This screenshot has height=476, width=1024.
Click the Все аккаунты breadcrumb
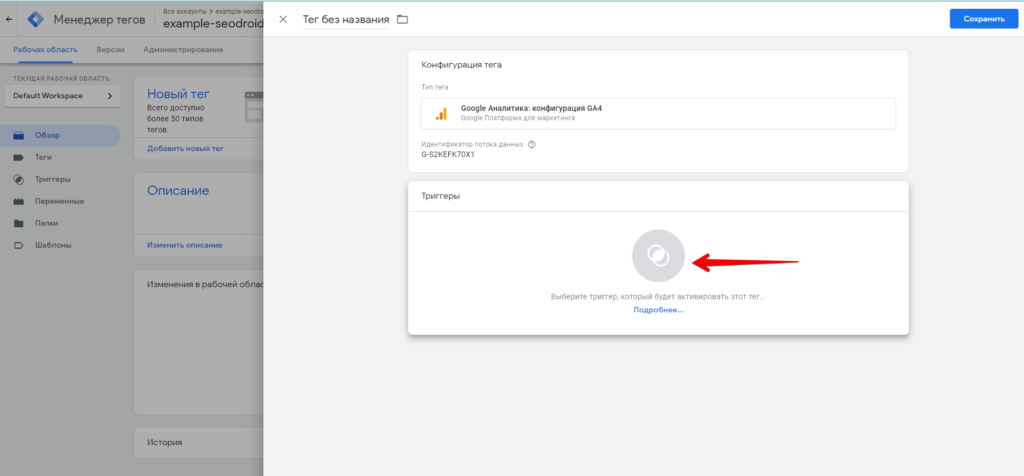[x=184, y=12]
